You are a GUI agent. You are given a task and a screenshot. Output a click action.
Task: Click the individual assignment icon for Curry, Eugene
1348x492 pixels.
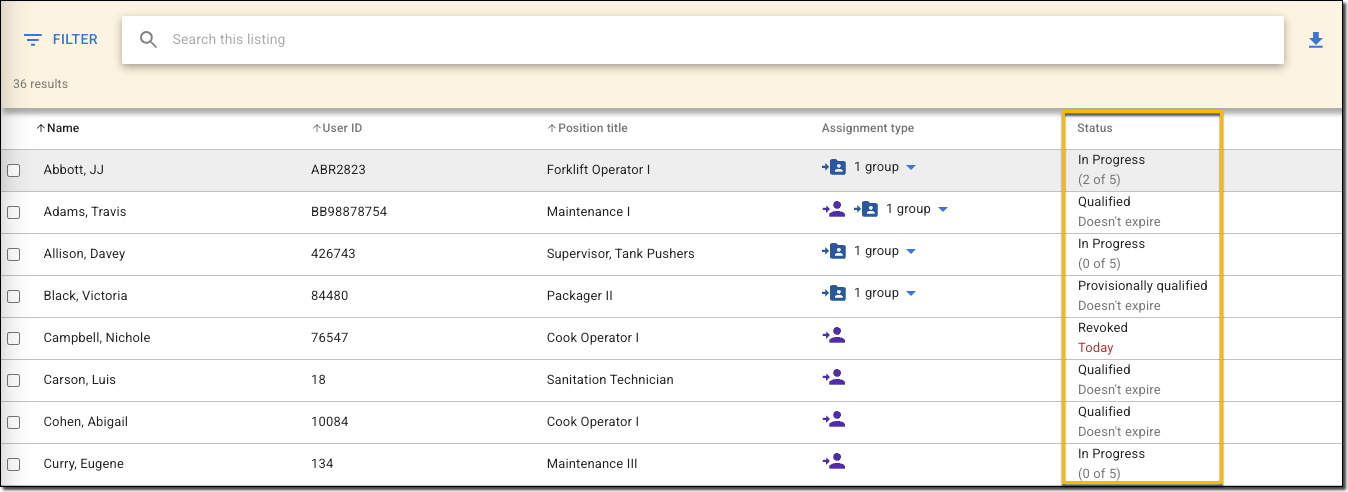[834, 462]
